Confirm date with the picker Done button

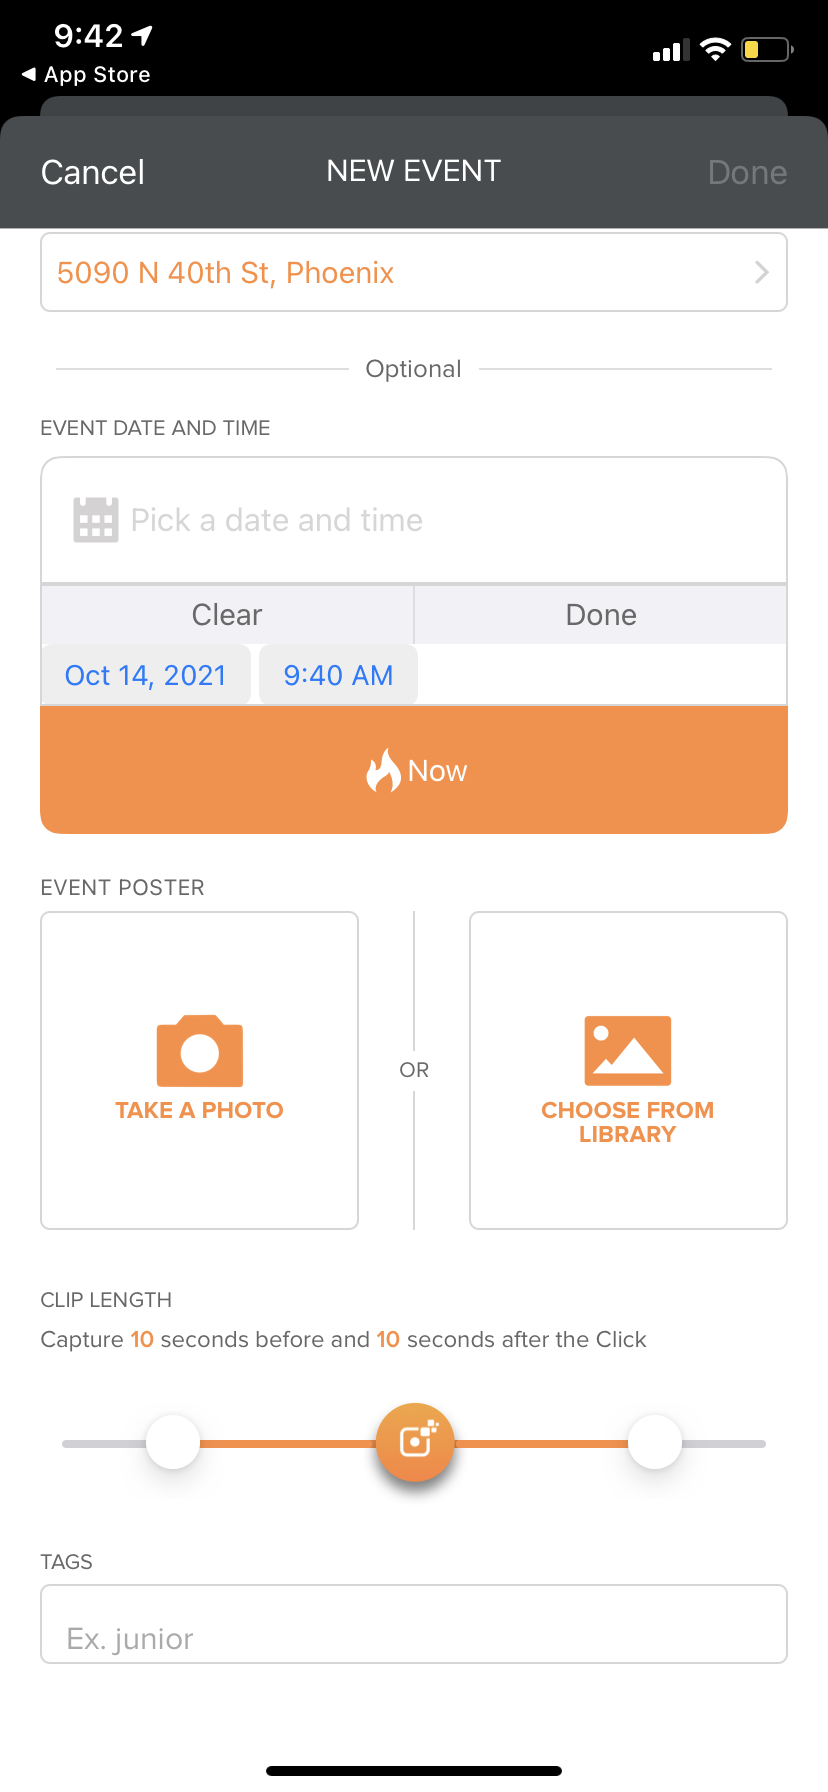click(x=601, y=615)
